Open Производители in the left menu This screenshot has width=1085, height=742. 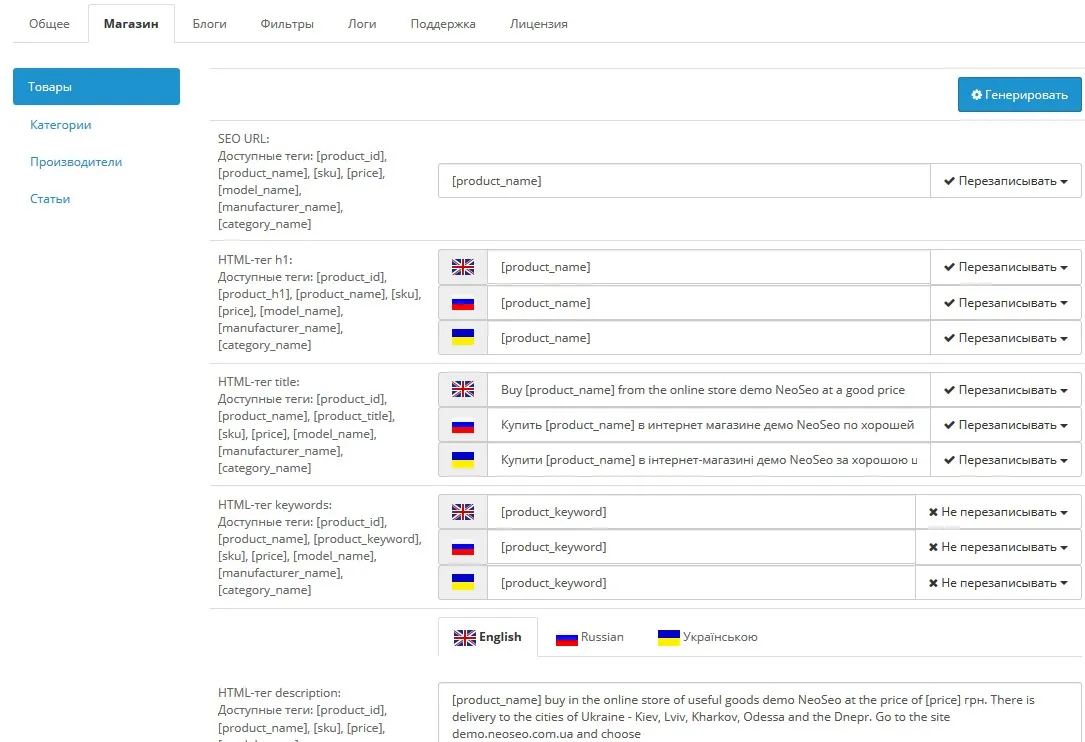[x=76, y=162]
